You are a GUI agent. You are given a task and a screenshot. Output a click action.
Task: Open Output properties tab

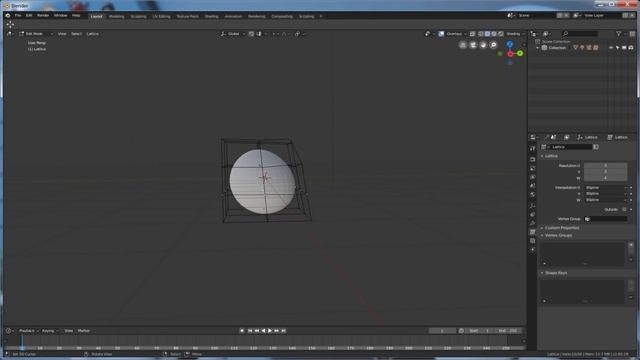533,168
